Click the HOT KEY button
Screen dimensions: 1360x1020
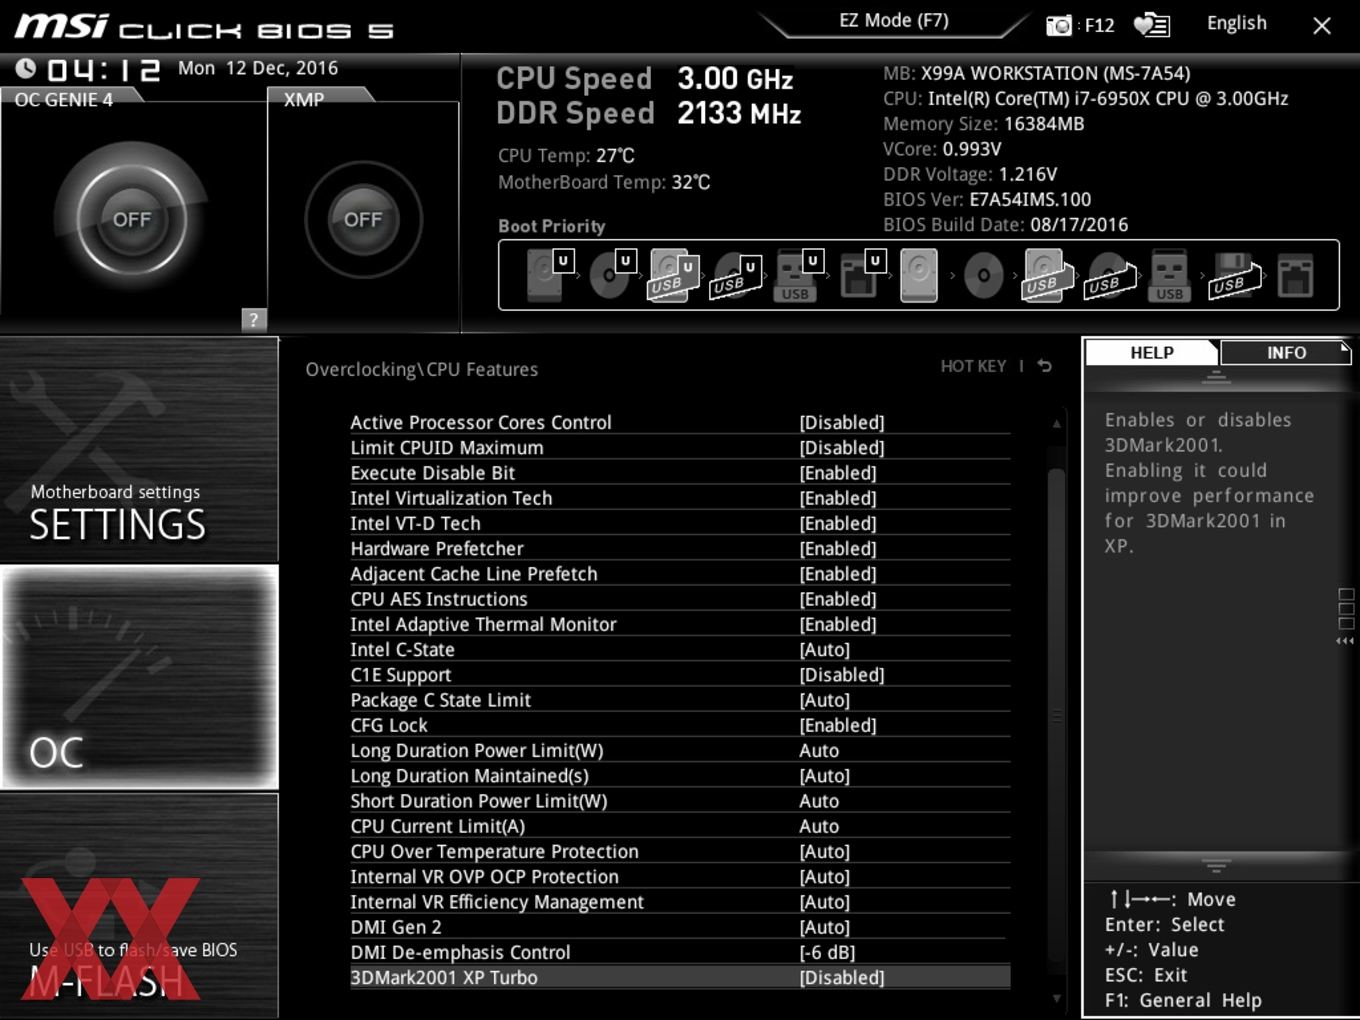pos(973,366)
